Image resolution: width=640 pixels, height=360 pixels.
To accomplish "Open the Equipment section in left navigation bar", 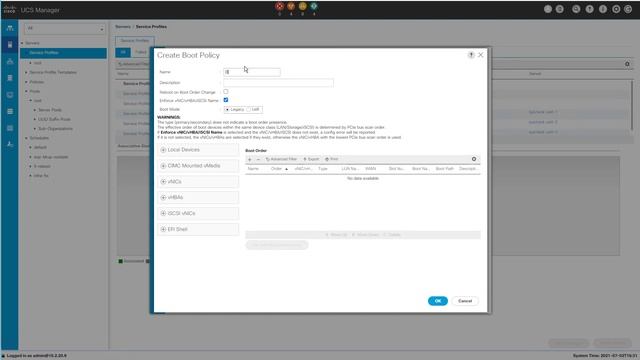I will point(10,28).
